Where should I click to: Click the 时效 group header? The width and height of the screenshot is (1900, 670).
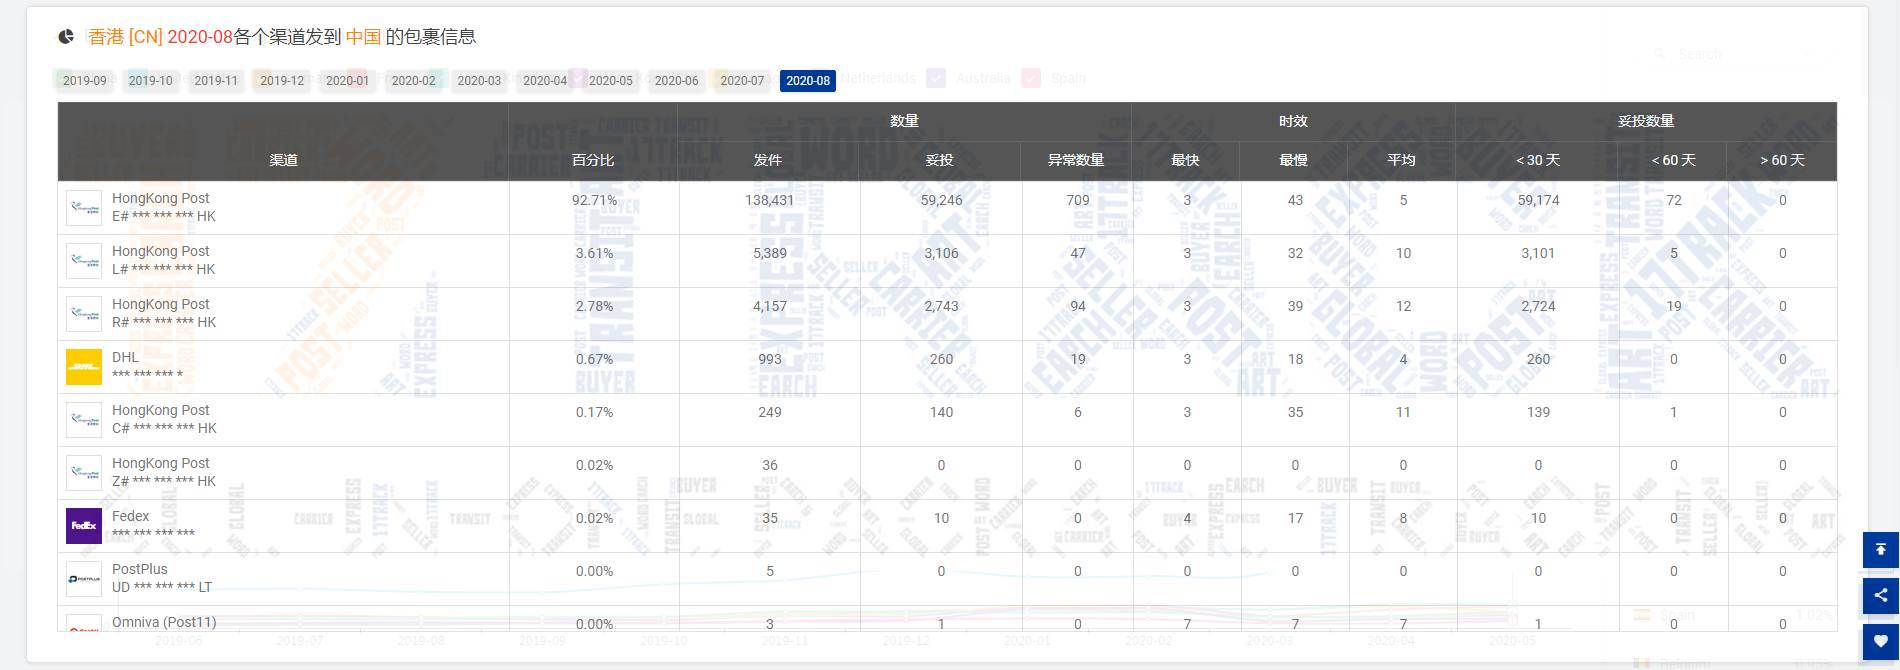pyautogui.click(x=1293, y=121)
